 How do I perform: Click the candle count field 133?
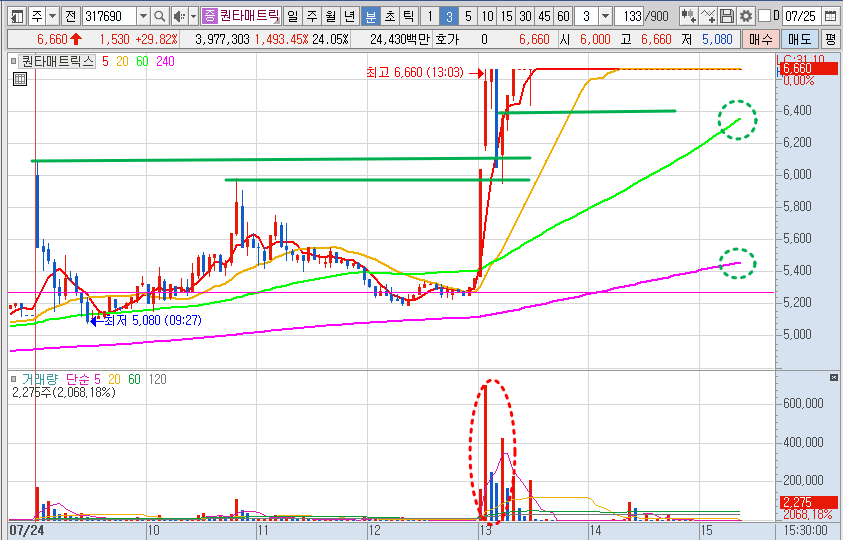tap(630, 17)
